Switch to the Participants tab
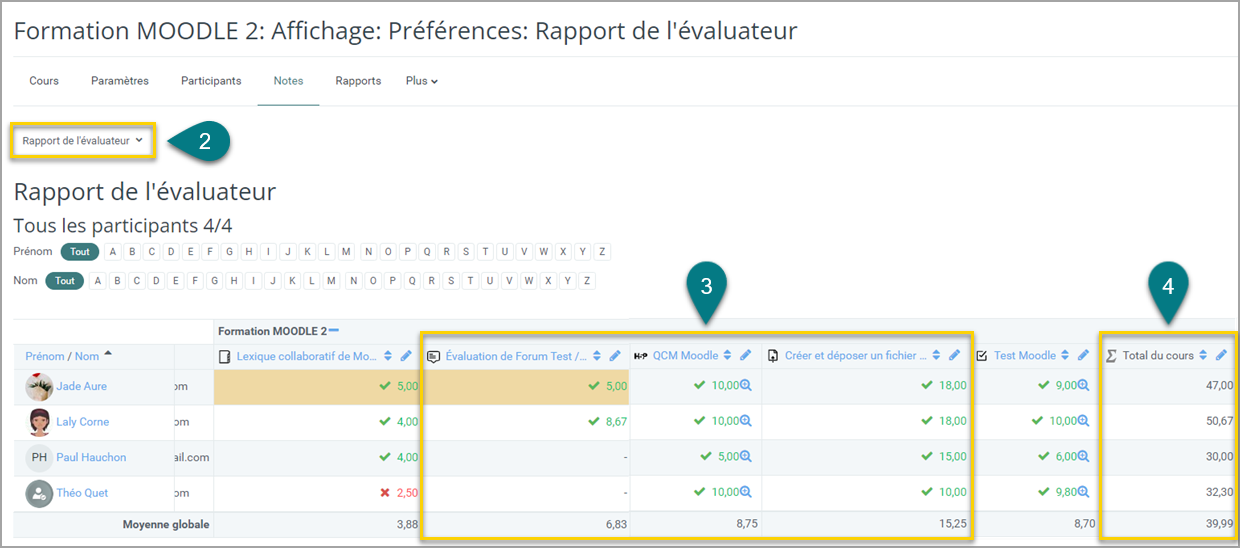The image size is (1240, 548). 211,81
